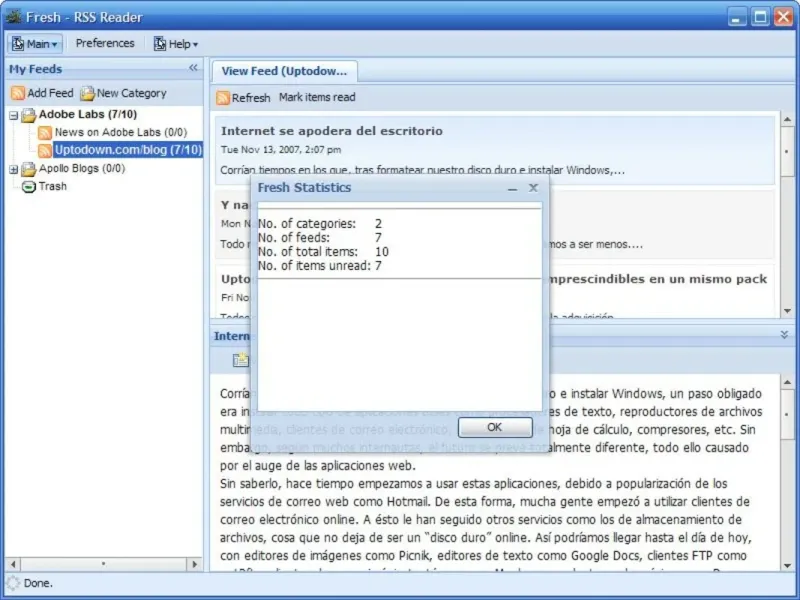Select Uptodown.com/blog (7/10) feed

[128, 150]
